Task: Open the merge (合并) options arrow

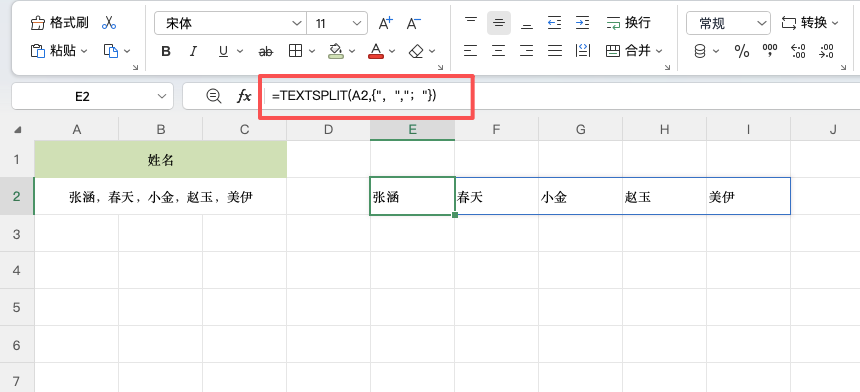Action: point(659,51)
